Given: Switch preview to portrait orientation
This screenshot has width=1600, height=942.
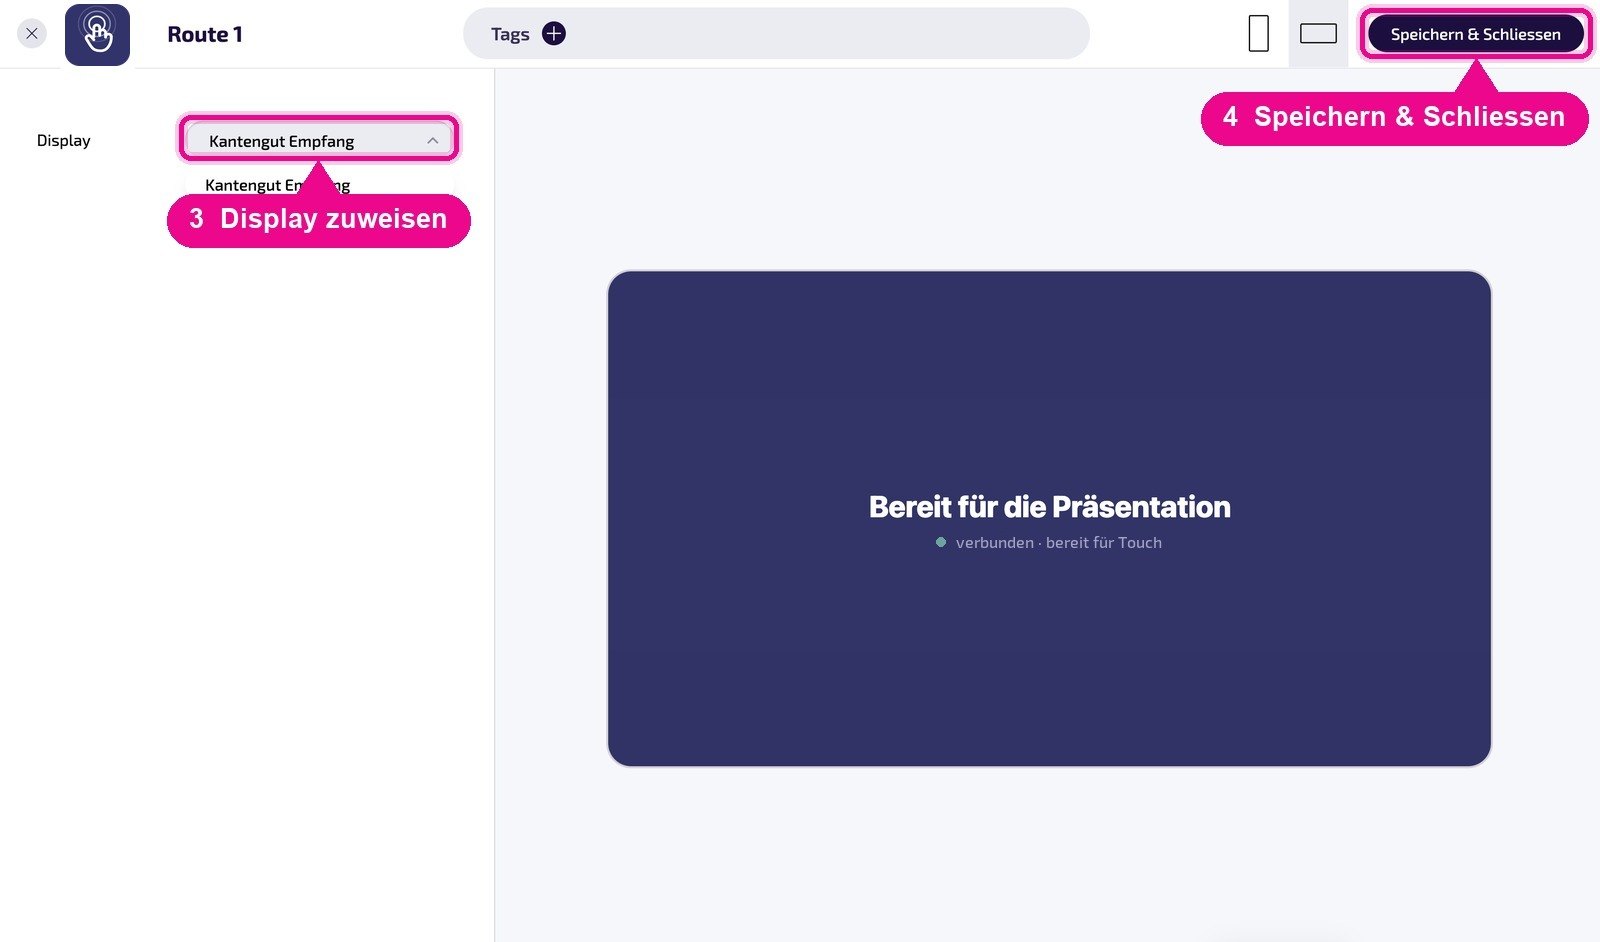Looking at the screenshot, I should click(x=1259, y=34).
